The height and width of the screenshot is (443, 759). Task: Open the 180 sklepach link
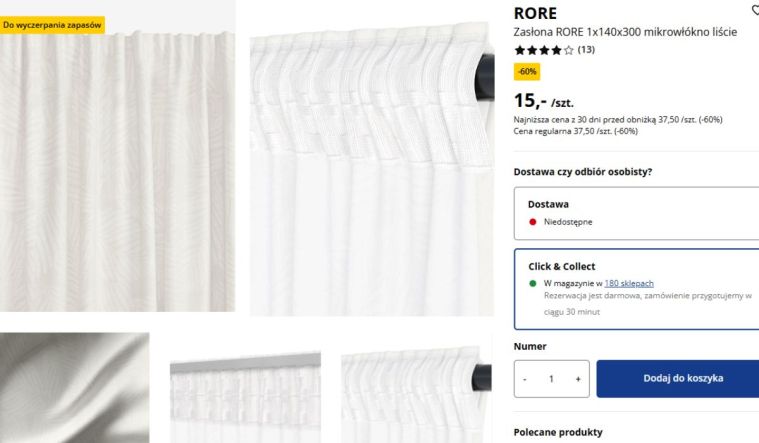629,283
